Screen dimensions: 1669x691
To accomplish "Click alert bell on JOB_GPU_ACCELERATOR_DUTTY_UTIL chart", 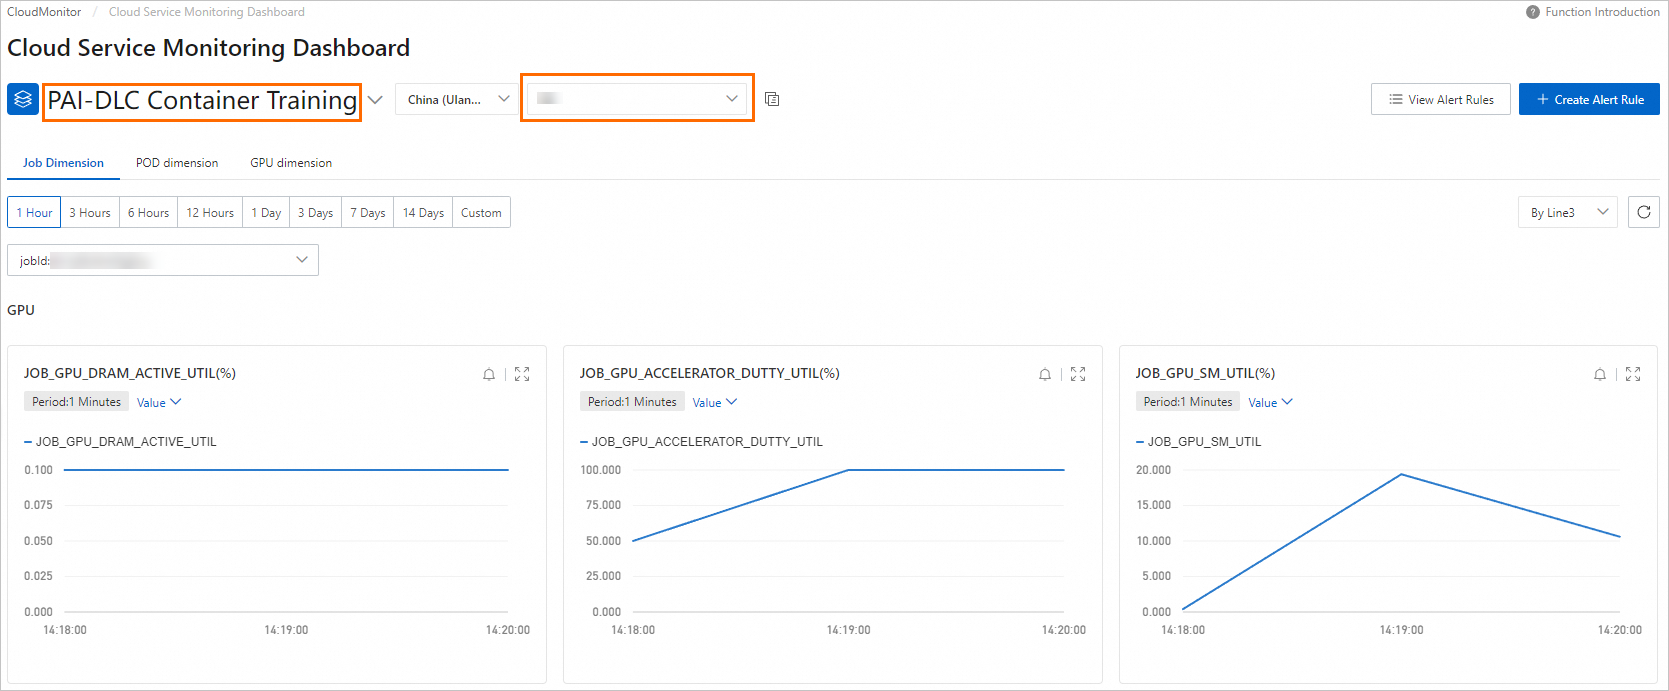I will point(1045,374).
